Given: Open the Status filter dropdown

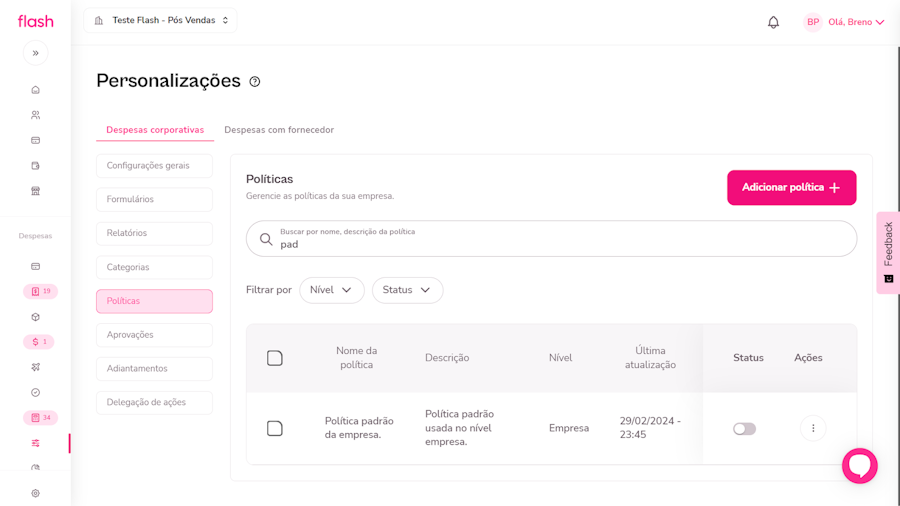Looking at the screenshot, I should 407,290.
